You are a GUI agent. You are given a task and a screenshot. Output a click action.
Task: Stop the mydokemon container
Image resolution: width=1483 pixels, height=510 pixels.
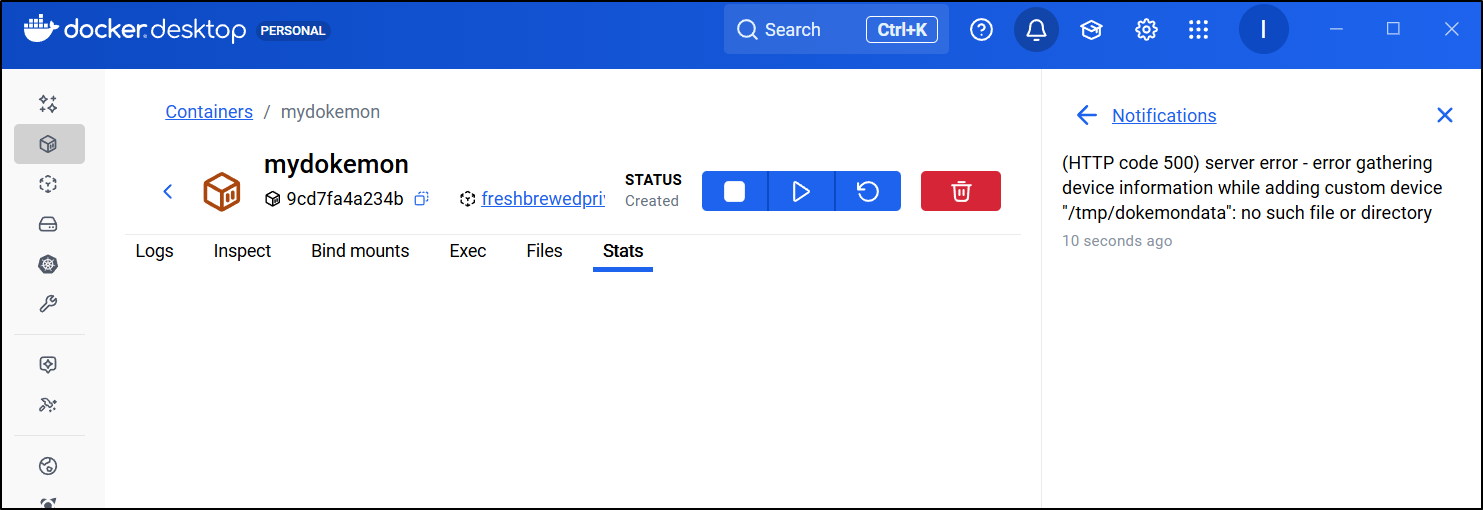(x=735, y=191)
